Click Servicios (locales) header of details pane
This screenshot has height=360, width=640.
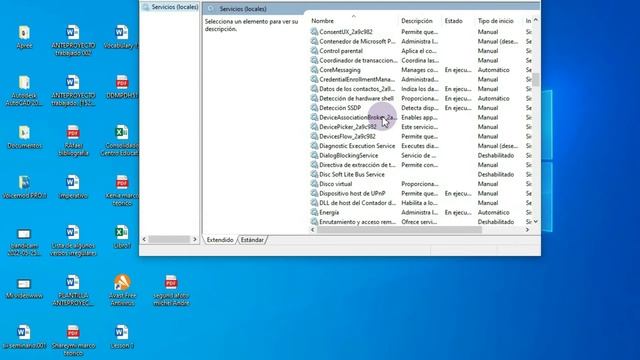point(243,9)
